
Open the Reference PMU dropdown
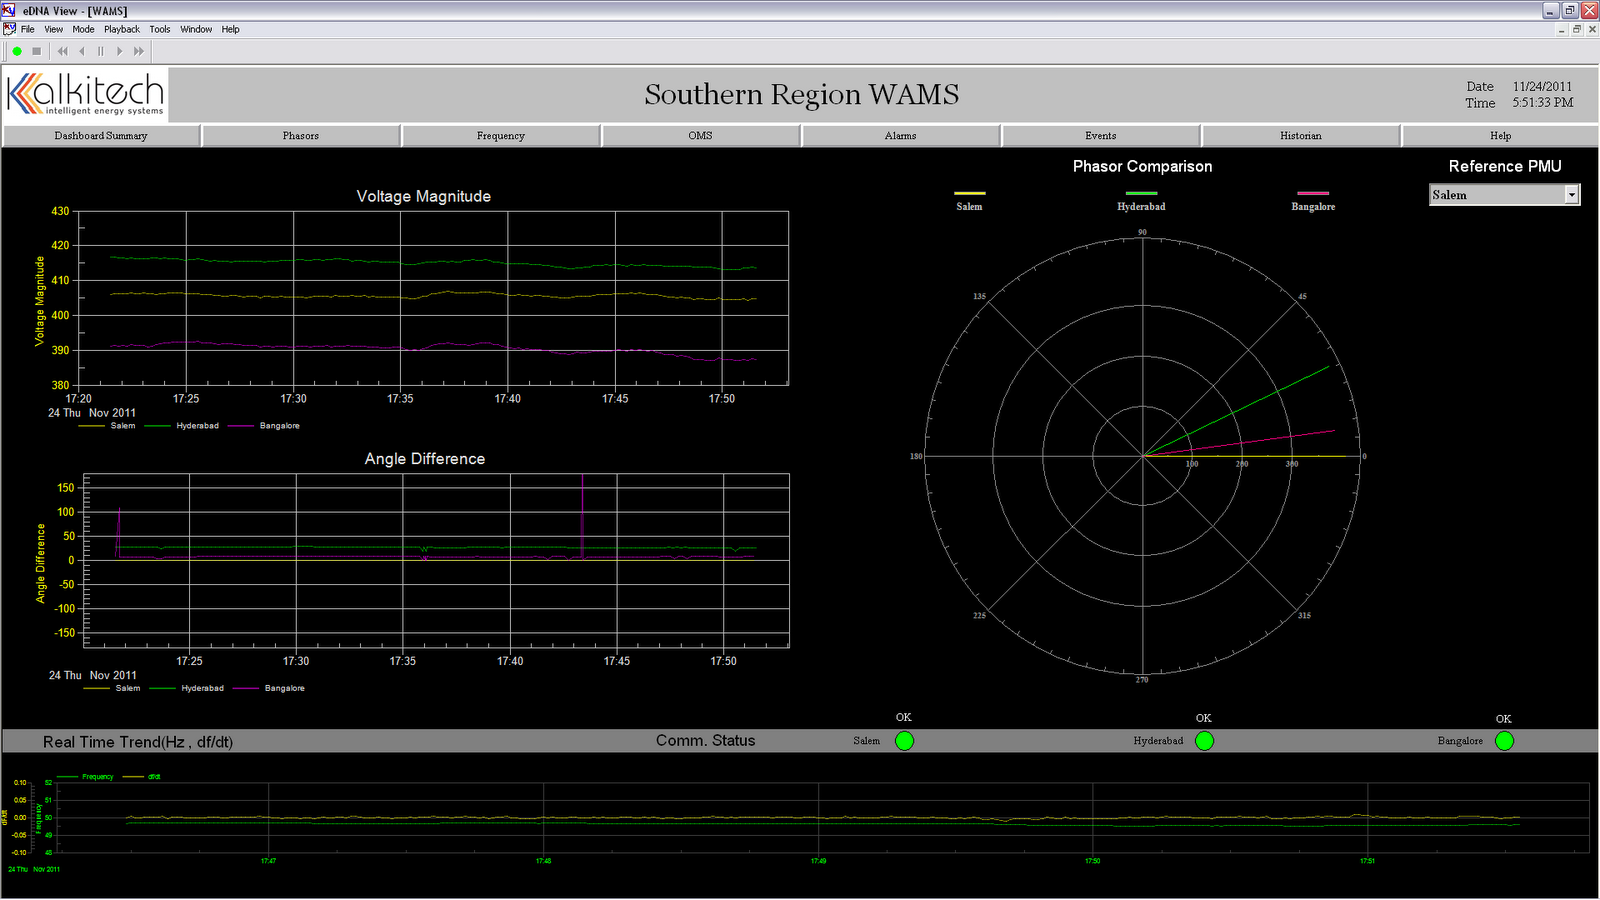click(x=1572, y=194)
